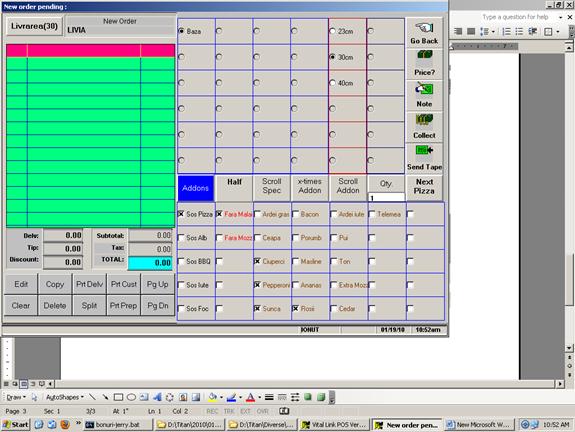Uncheck the Ciuperci checkbox
Screen dimensions: 575x432
pyautogui.click(x=257, y=261)
